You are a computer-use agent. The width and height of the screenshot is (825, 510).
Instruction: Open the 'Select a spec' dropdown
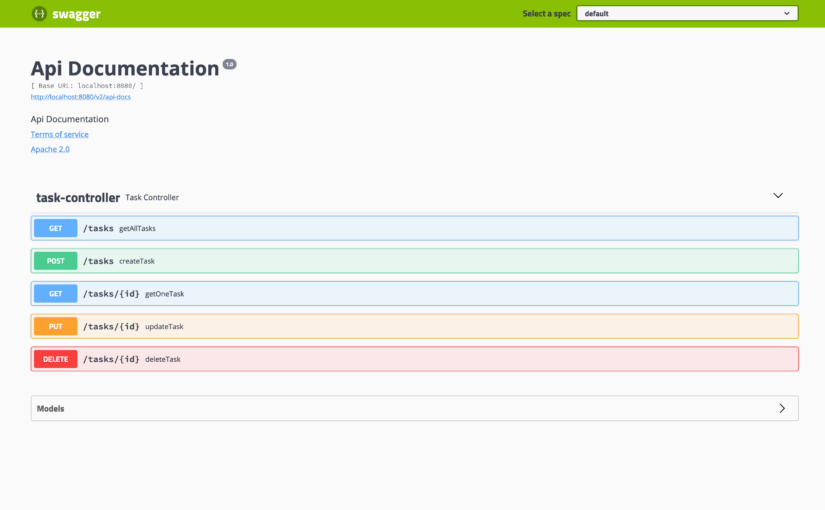click(x=686, y=14)
